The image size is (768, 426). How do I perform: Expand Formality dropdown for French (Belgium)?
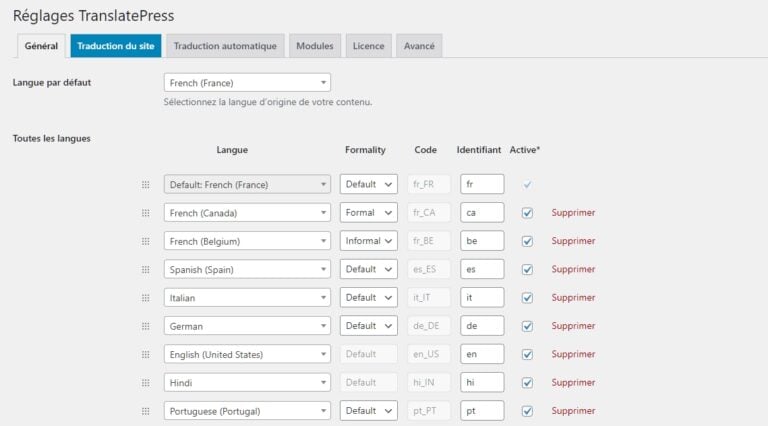point(368,241)
